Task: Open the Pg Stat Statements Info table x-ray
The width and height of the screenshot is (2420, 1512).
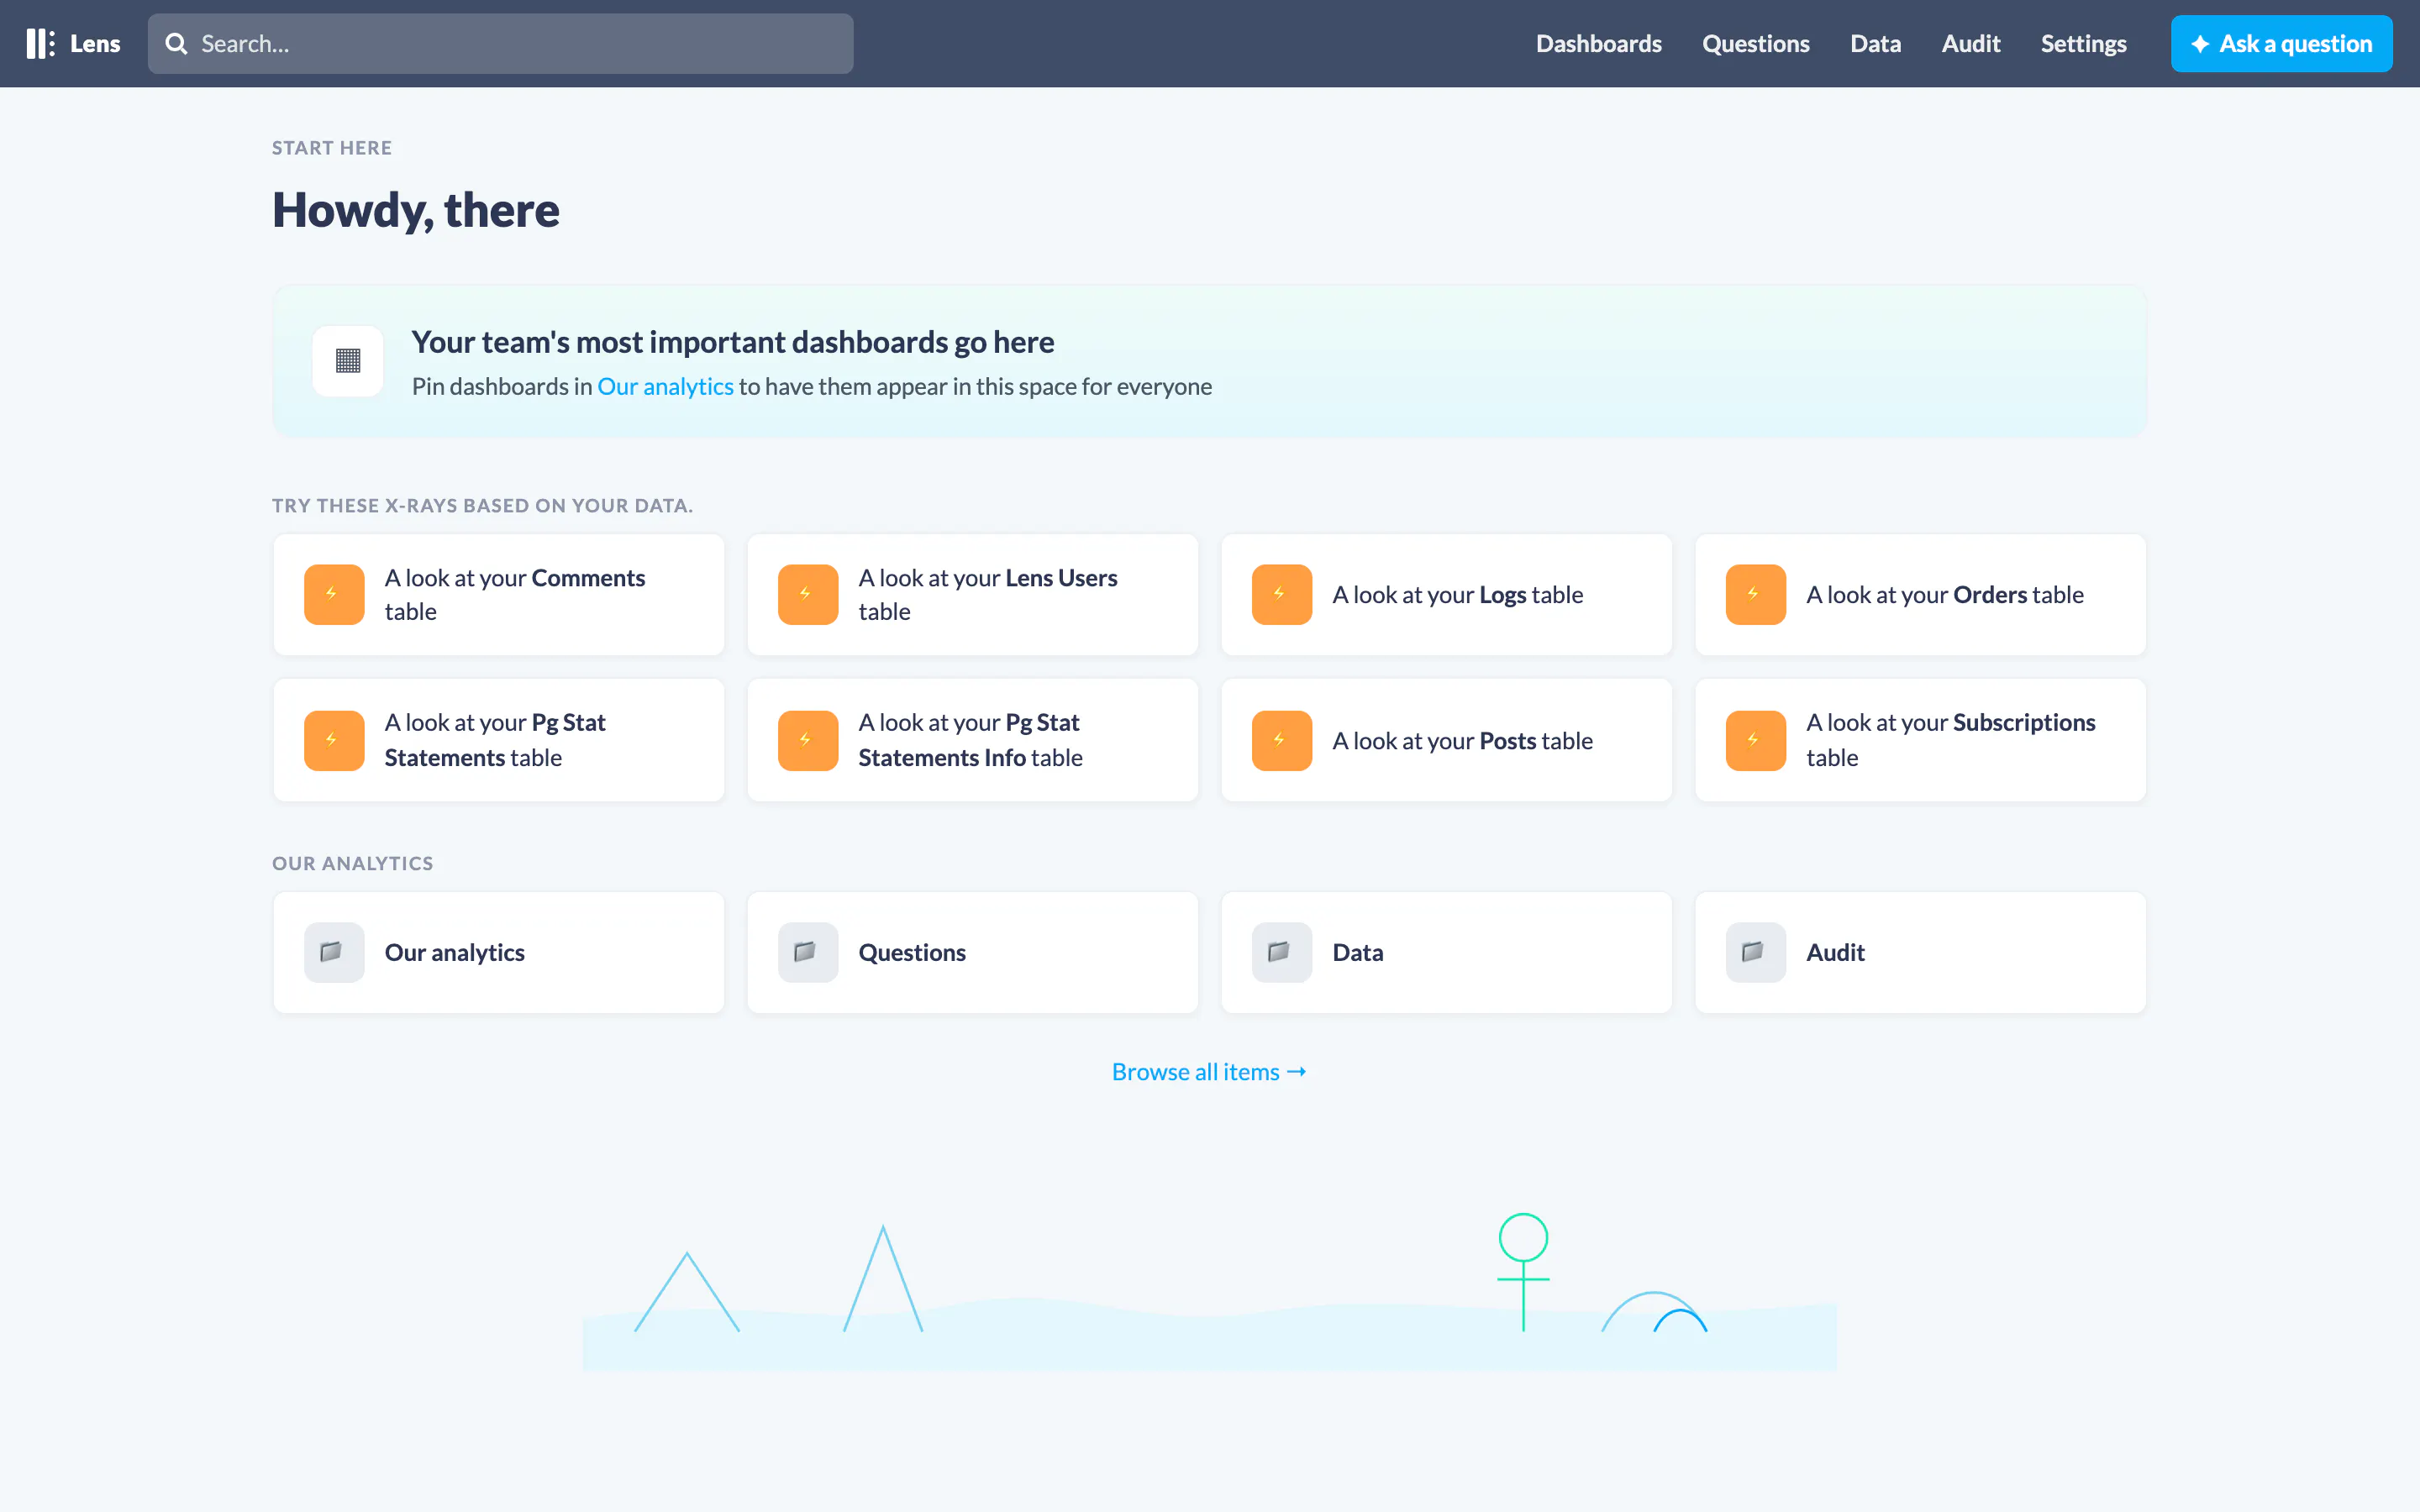Action: click(x=973, y=740)
